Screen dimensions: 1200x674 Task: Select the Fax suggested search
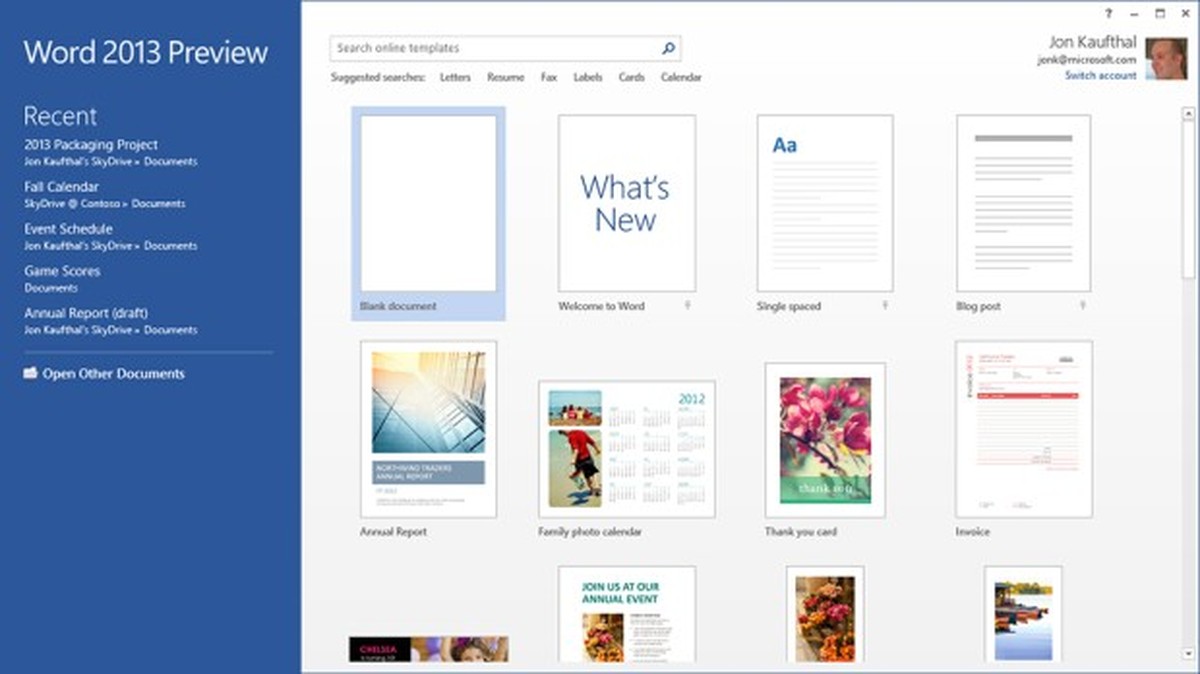[548, 76]
